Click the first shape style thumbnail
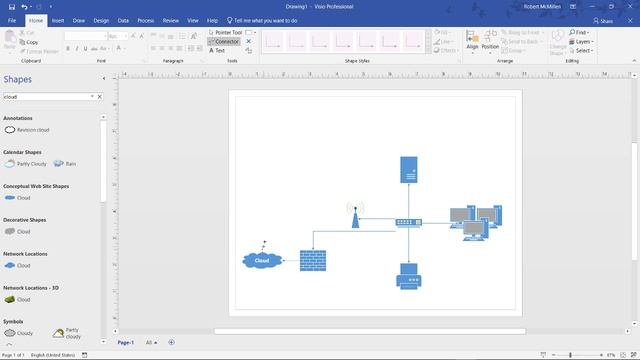 273,41
